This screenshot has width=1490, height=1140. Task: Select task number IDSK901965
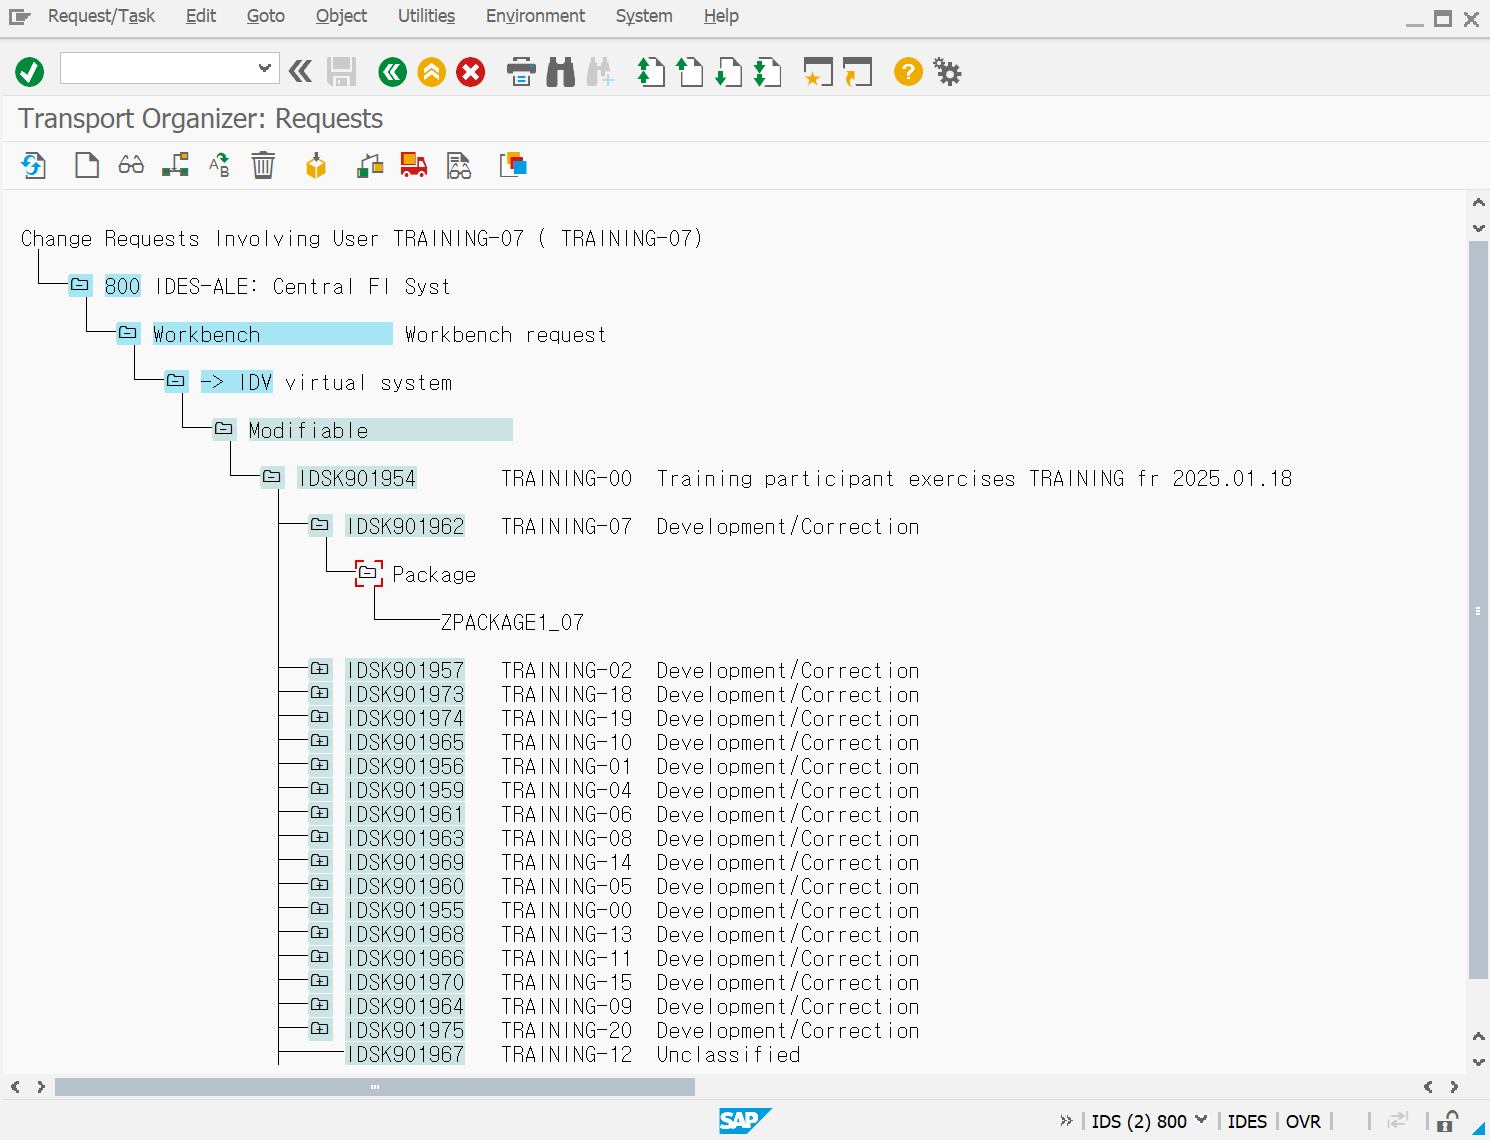click(x=405, y=742)
